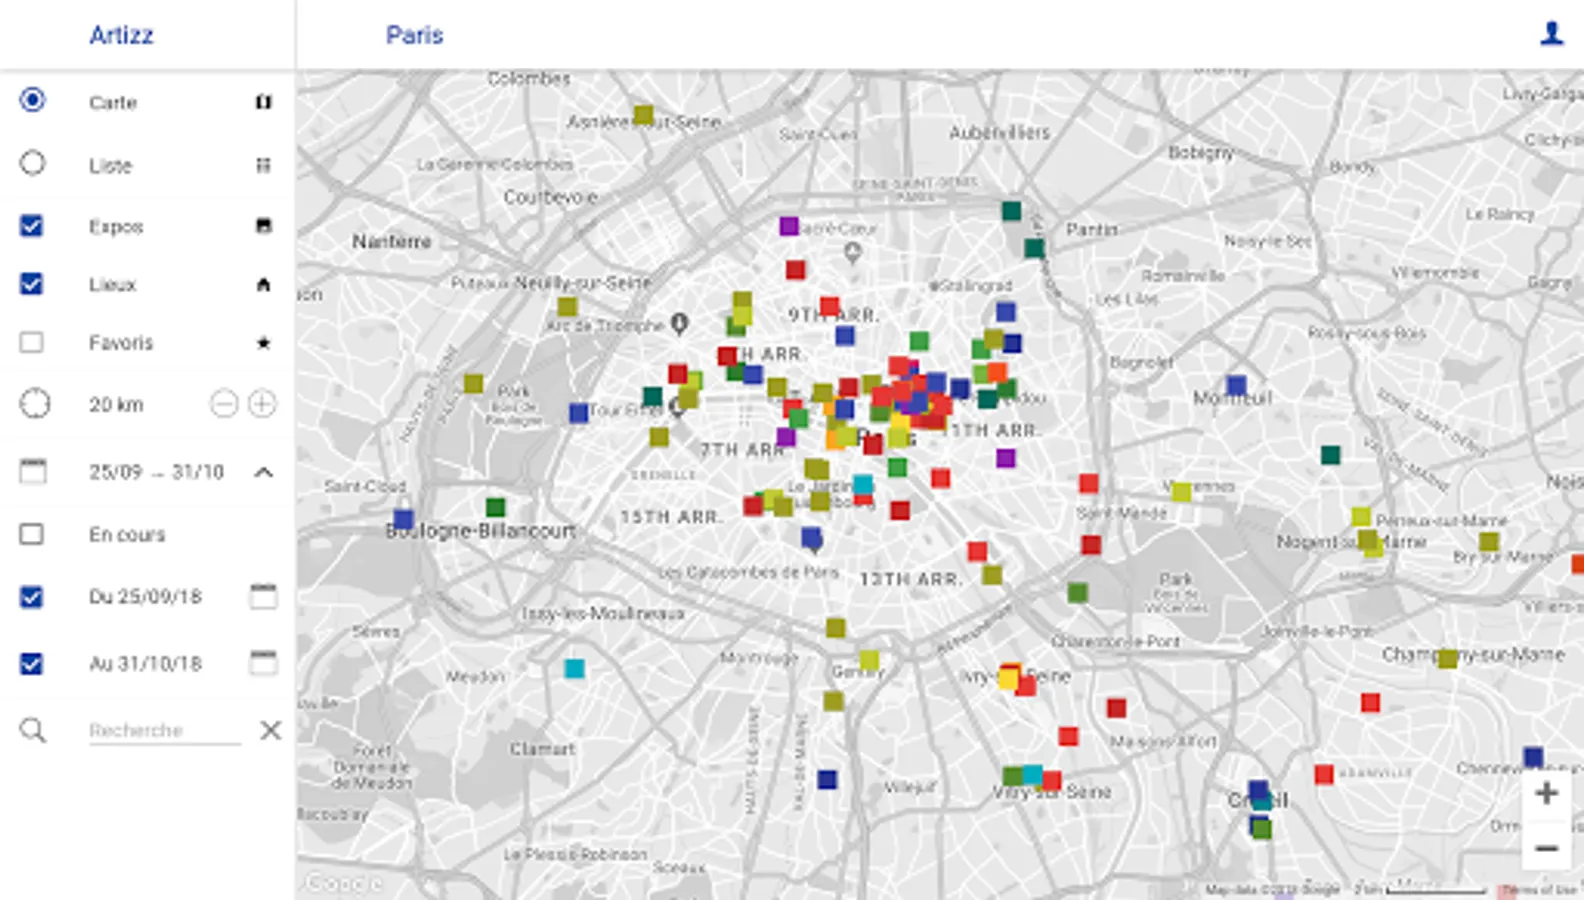Click the blue marker at Boulogne-Billancourt
This screenshot has height=900, width=1584.
tap(404, 519)
